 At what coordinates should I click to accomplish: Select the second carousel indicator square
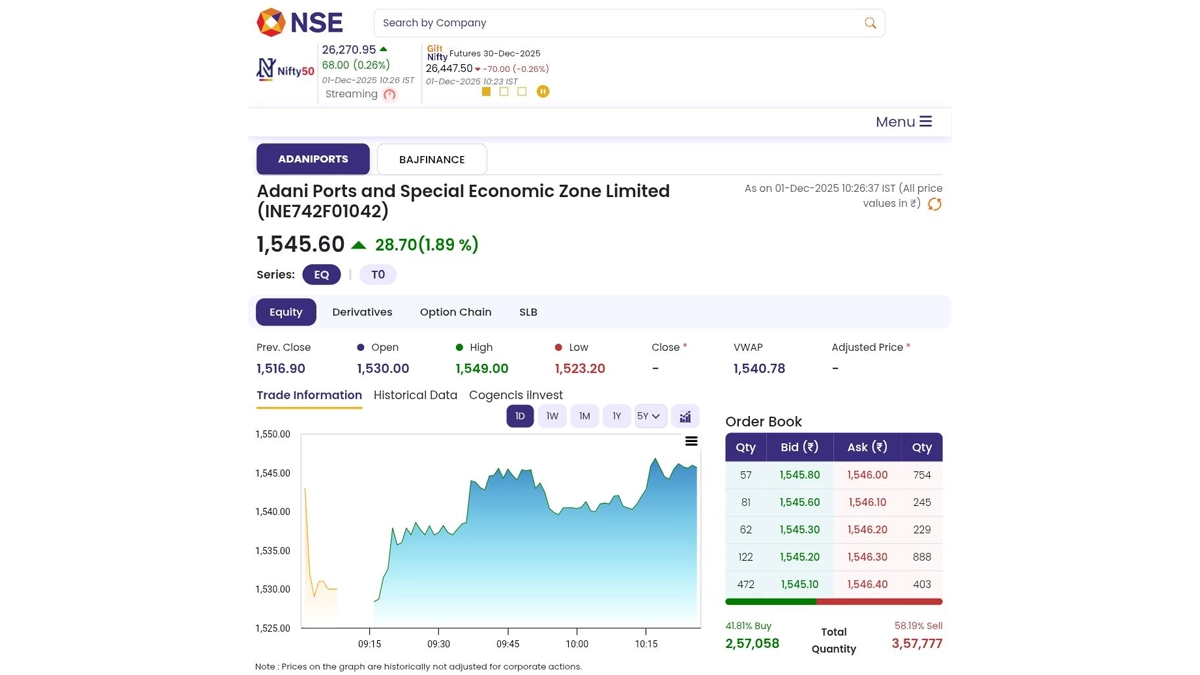(x=504, y=91)
